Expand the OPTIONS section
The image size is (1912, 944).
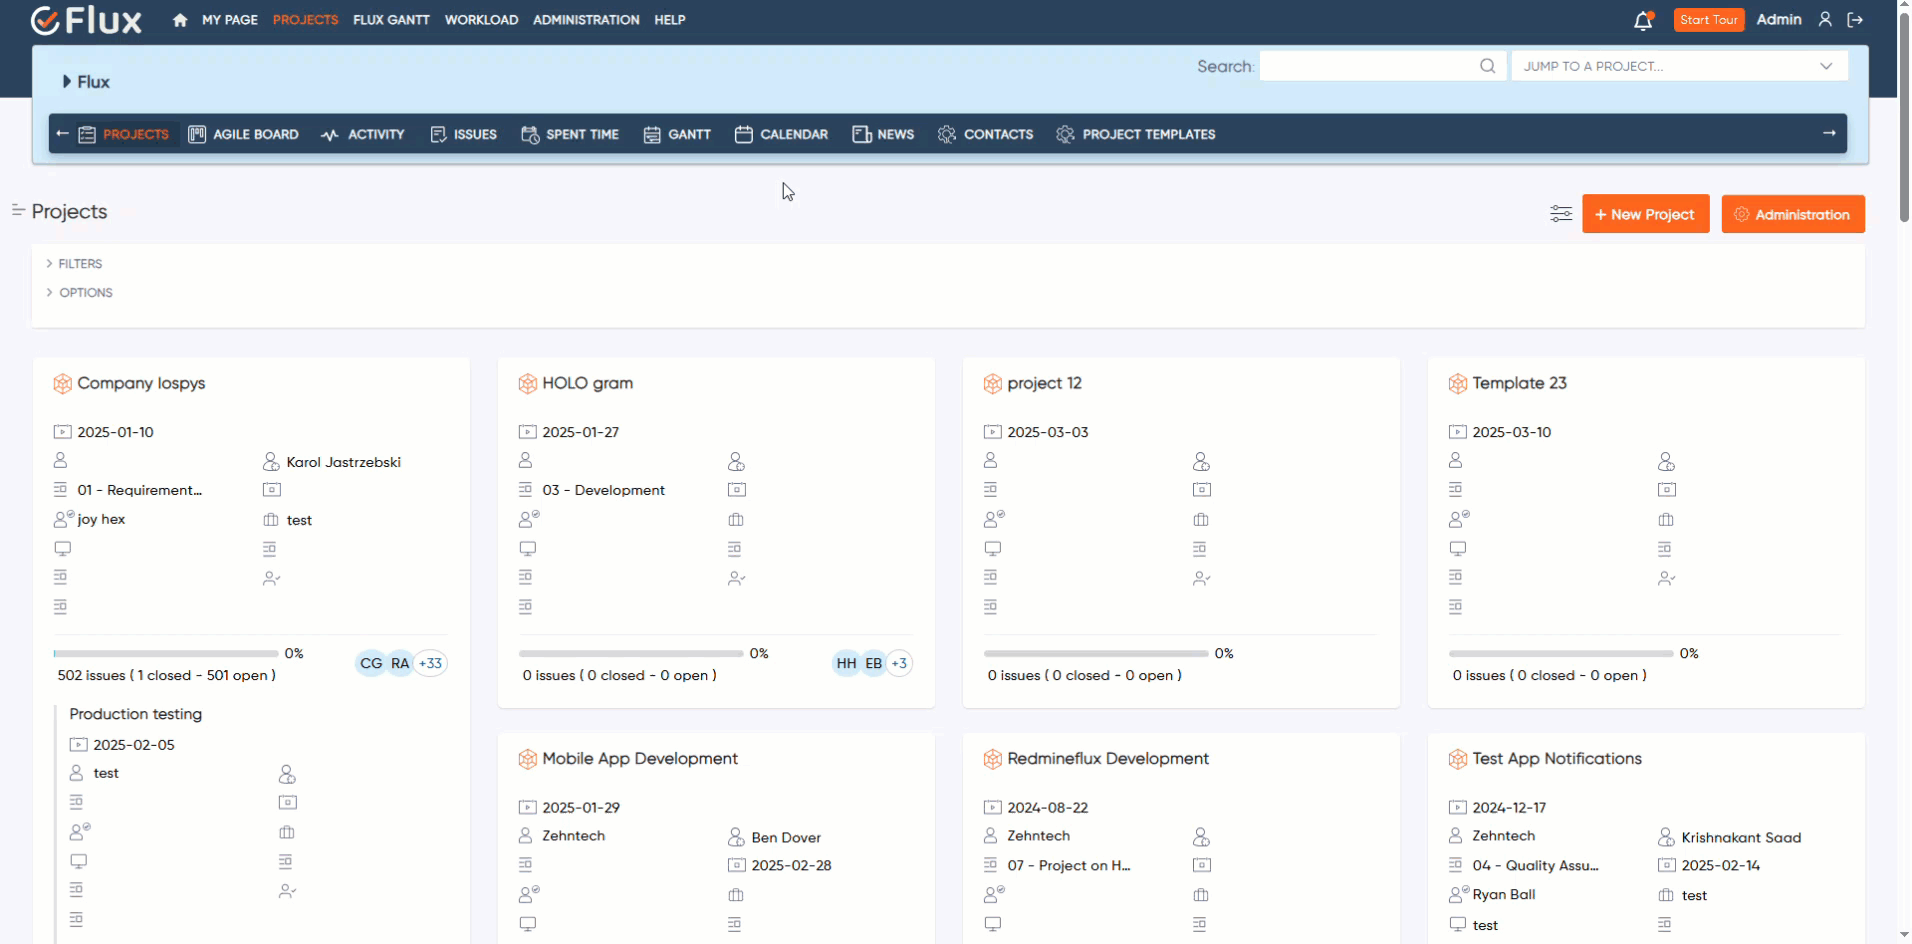click(79, 293)
